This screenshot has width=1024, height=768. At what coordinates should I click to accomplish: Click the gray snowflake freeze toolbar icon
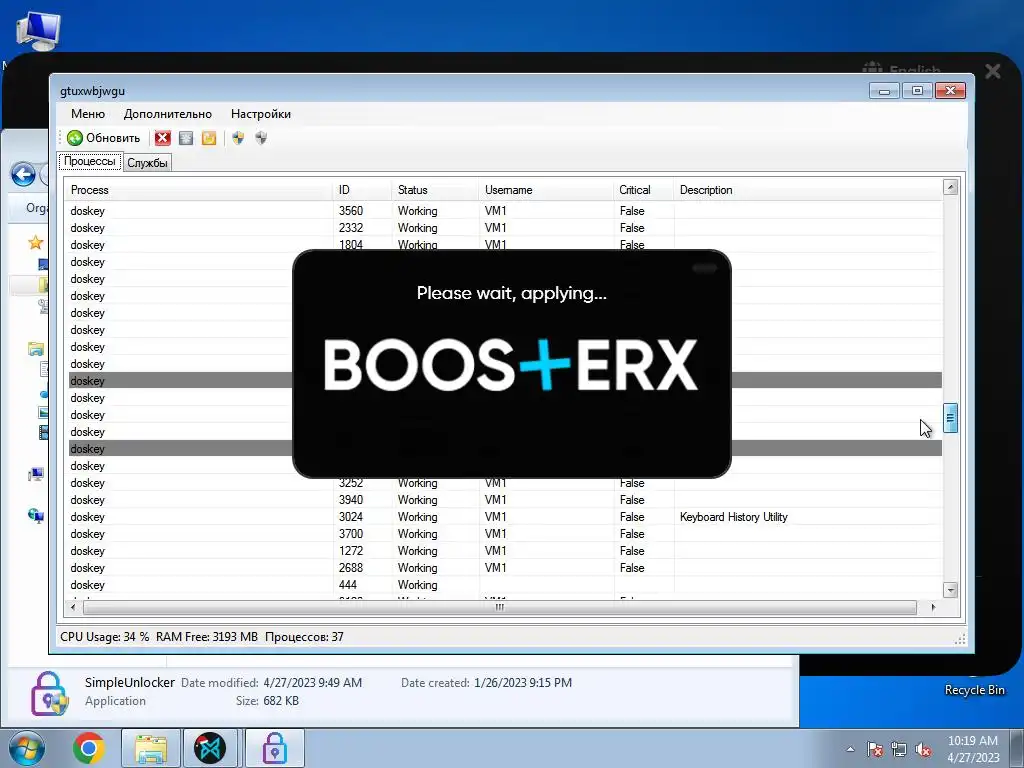coord(186,138)
